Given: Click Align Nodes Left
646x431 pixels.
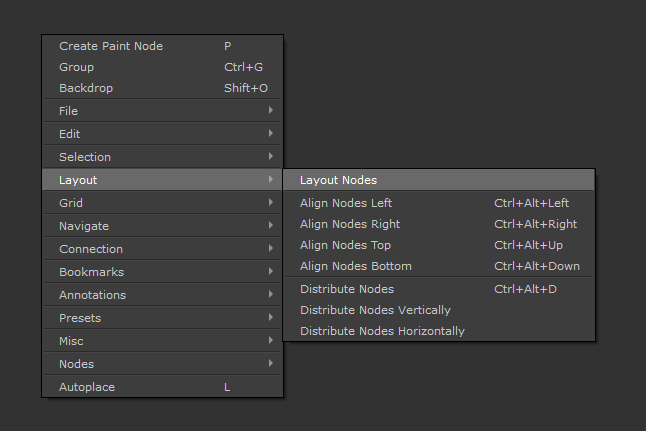Looking at the screenshot, I should (346, 203).
